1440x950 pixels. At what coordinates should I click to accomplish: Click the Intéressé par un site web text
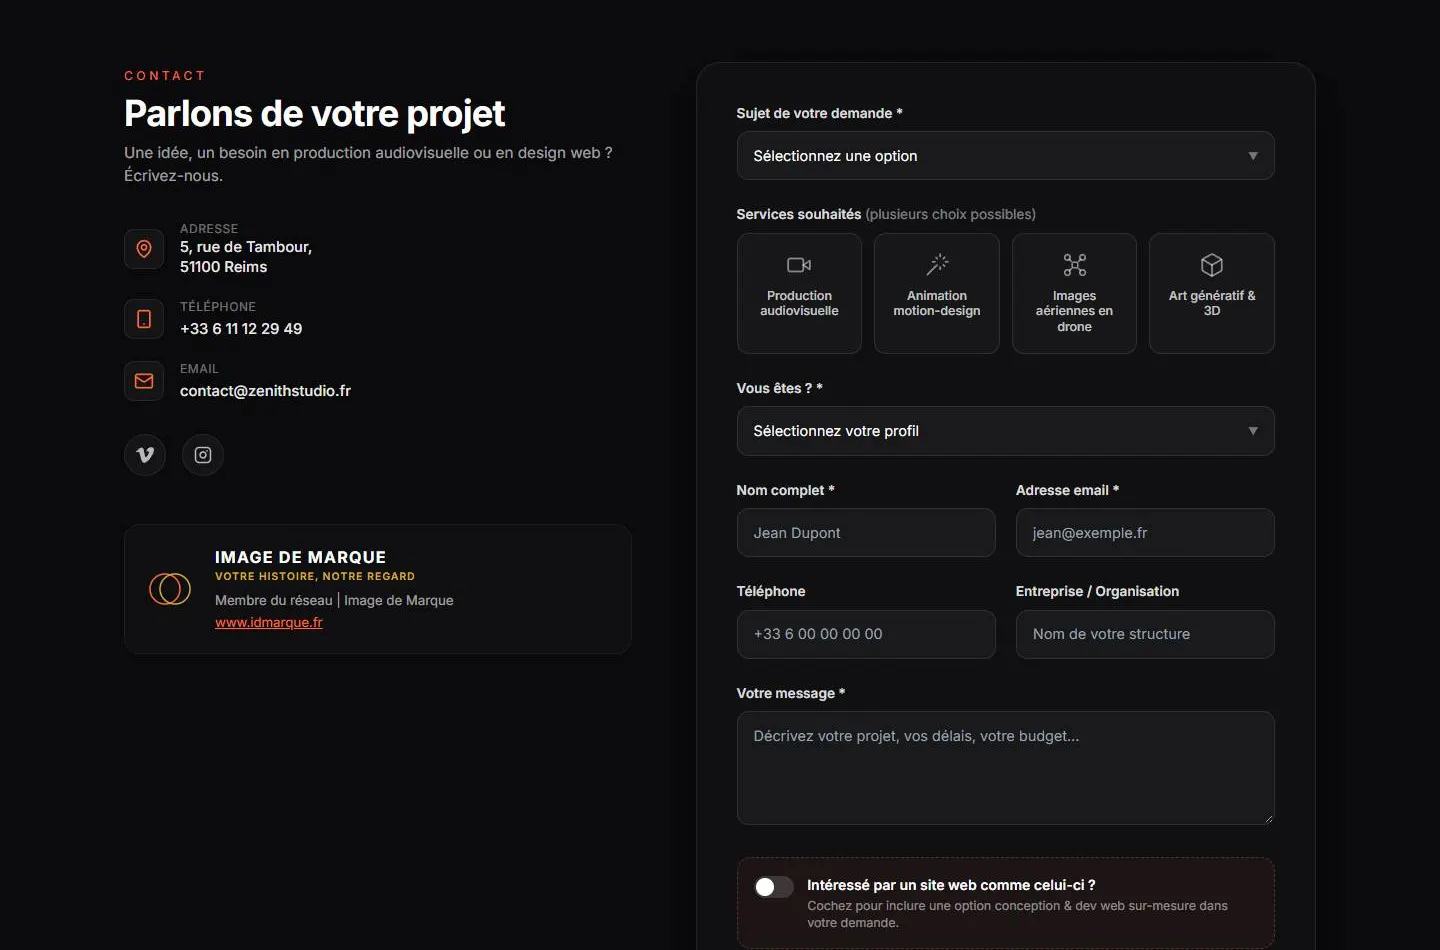[951, 885]
